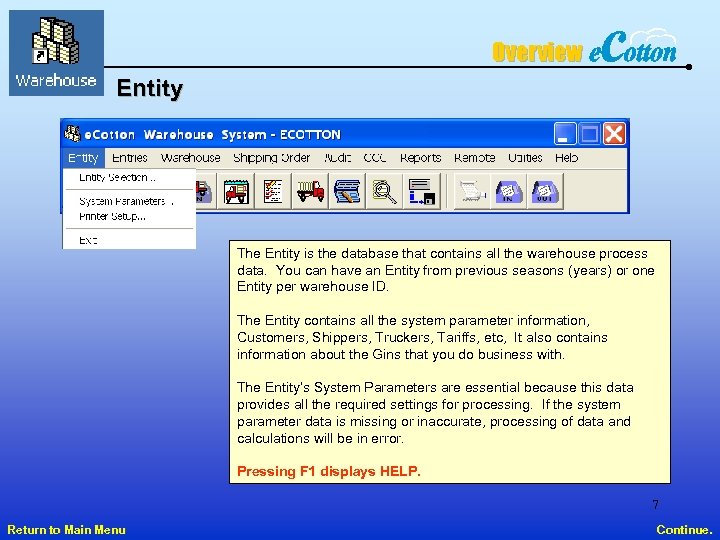Open the Entries menu
720x540 pixels.
click(x=129, y=158)
